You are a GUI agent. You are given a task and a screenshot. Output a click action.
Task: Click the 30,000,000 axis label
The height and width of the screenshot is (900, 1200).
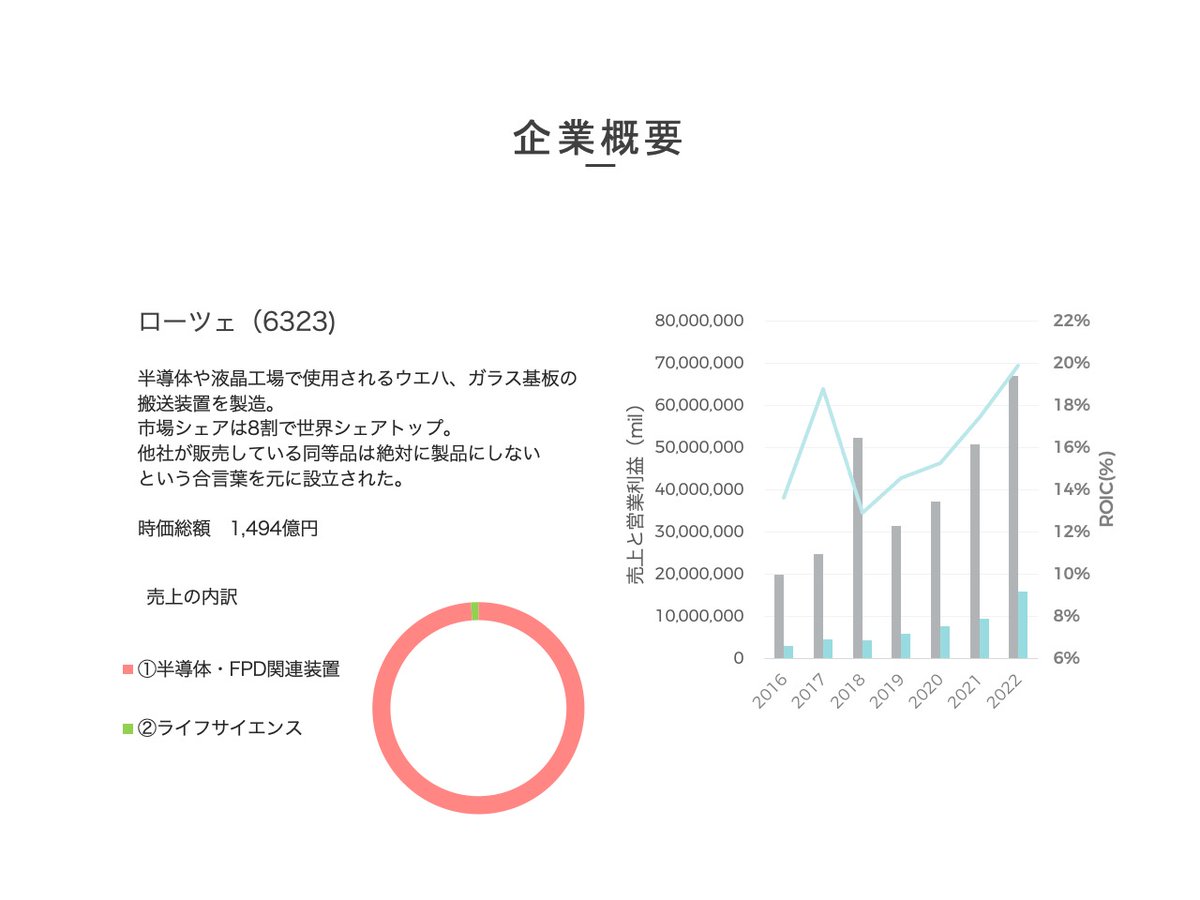tap(699, 531)
